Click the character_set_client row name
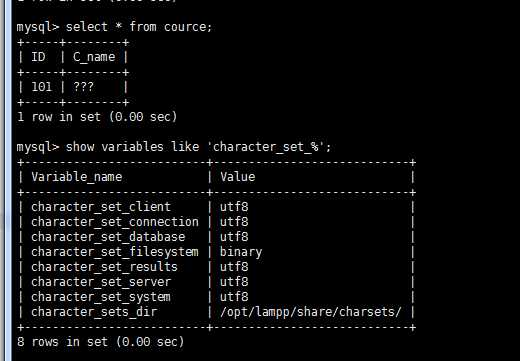Screen dimensions: 520x361 click(101, 207)
